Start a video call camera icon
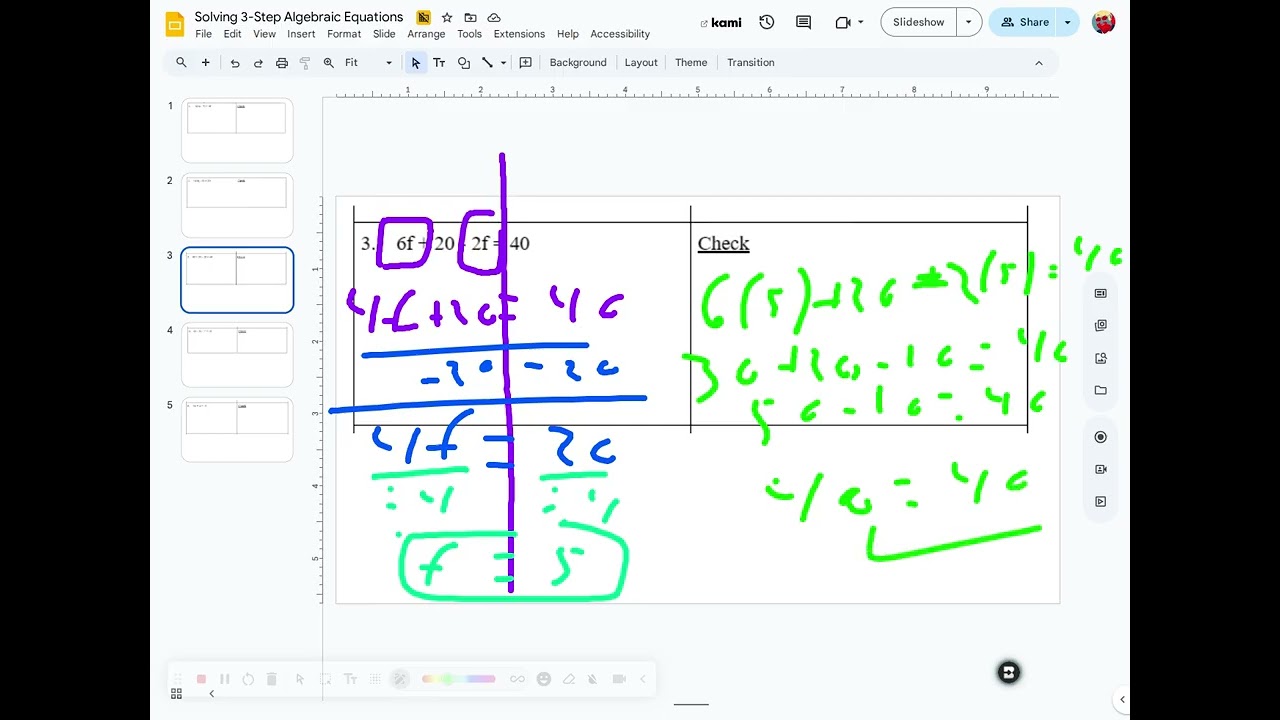This screenshot has width=1280, height=720. click(x=843, y=22)
